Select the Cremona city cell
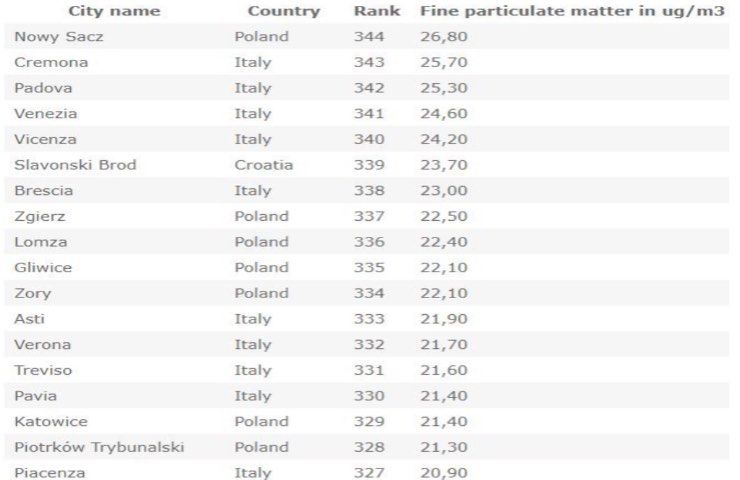This screenshot has height=480, width=740. (51, 62)
